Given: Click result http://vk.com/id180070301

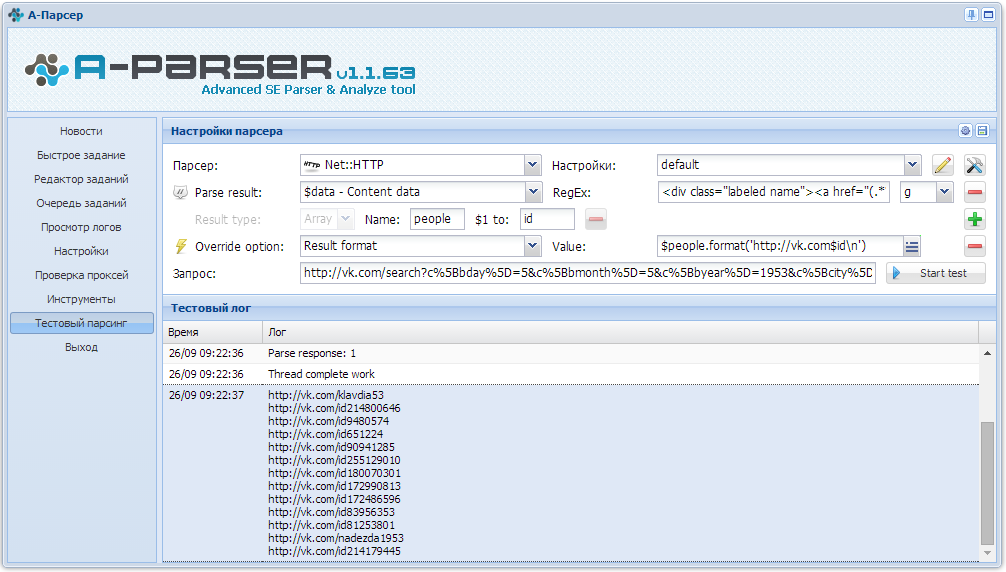Looking at the screenshot, I should click(x=334, y=473).
